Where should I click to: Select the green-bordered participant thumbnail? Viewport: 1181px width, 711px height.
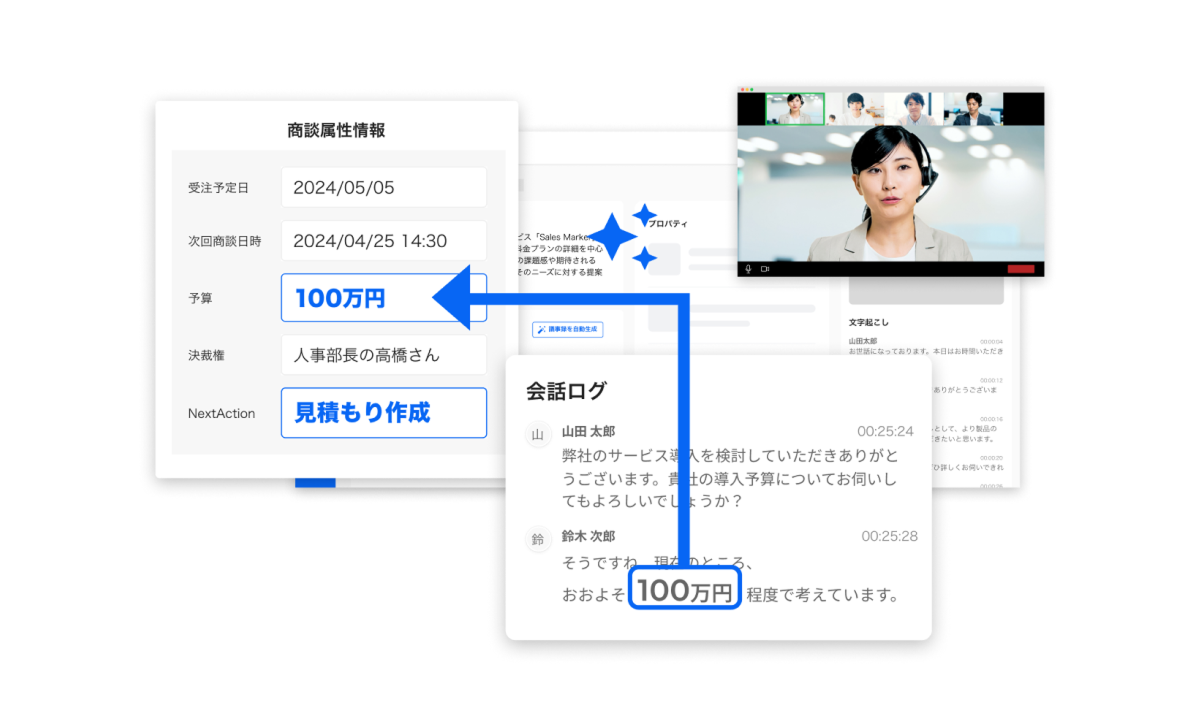point(795,109)
